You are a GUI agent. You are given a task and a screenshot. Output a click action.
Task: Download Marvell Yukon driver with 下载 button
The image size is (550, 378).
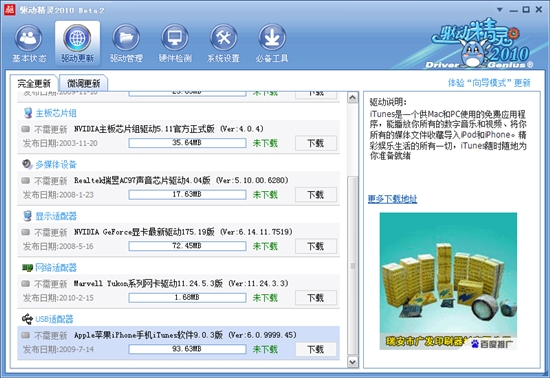316,298
